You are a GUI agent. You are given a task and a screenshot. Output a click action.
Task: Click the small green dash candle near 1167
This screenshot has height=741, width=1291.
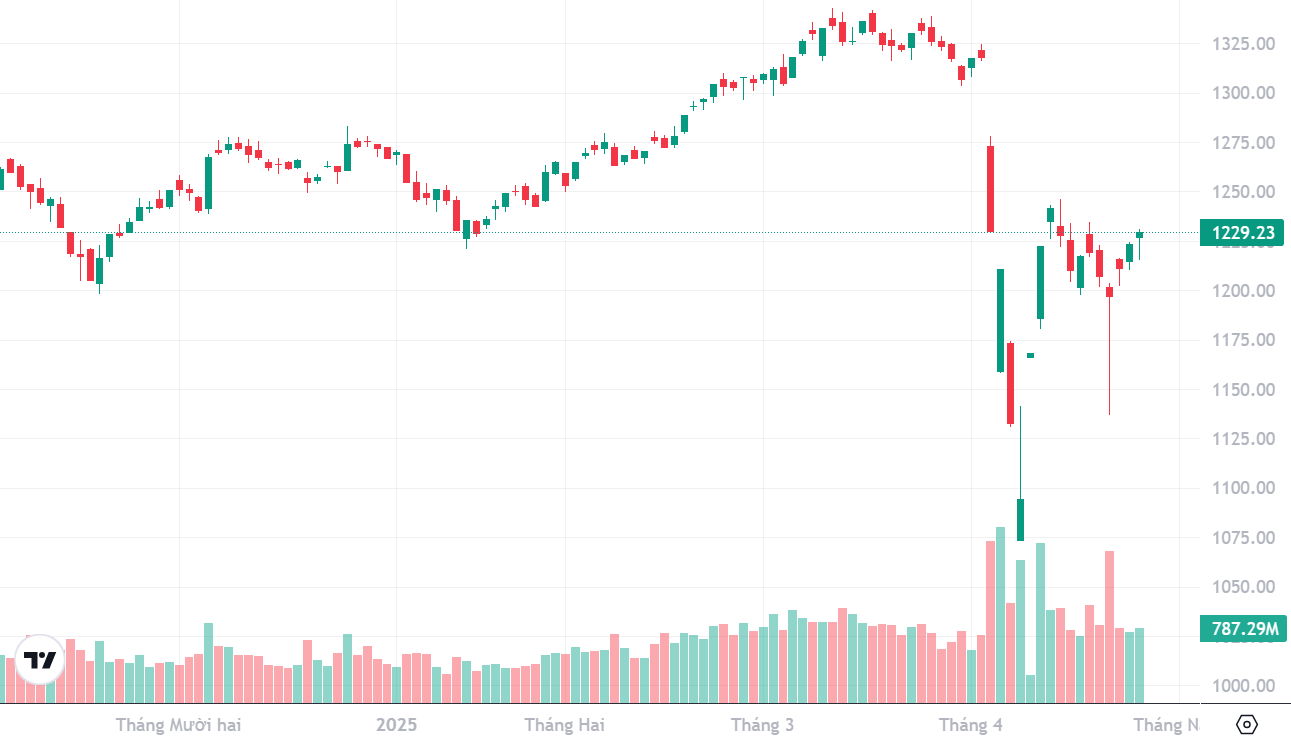[x=1031, y=355]
